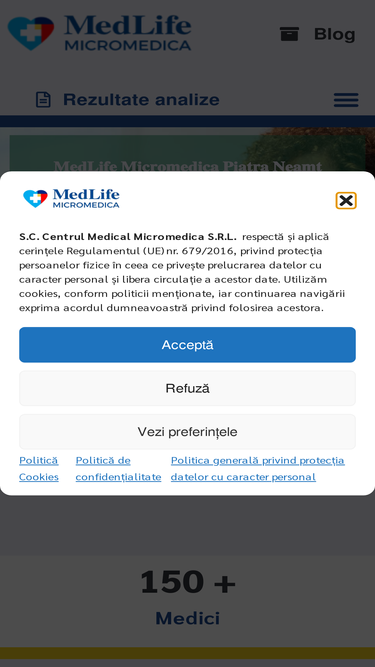Click the heart emblem in header logo
The height and width of the screenshot is (667, 375).
(31, 33)
